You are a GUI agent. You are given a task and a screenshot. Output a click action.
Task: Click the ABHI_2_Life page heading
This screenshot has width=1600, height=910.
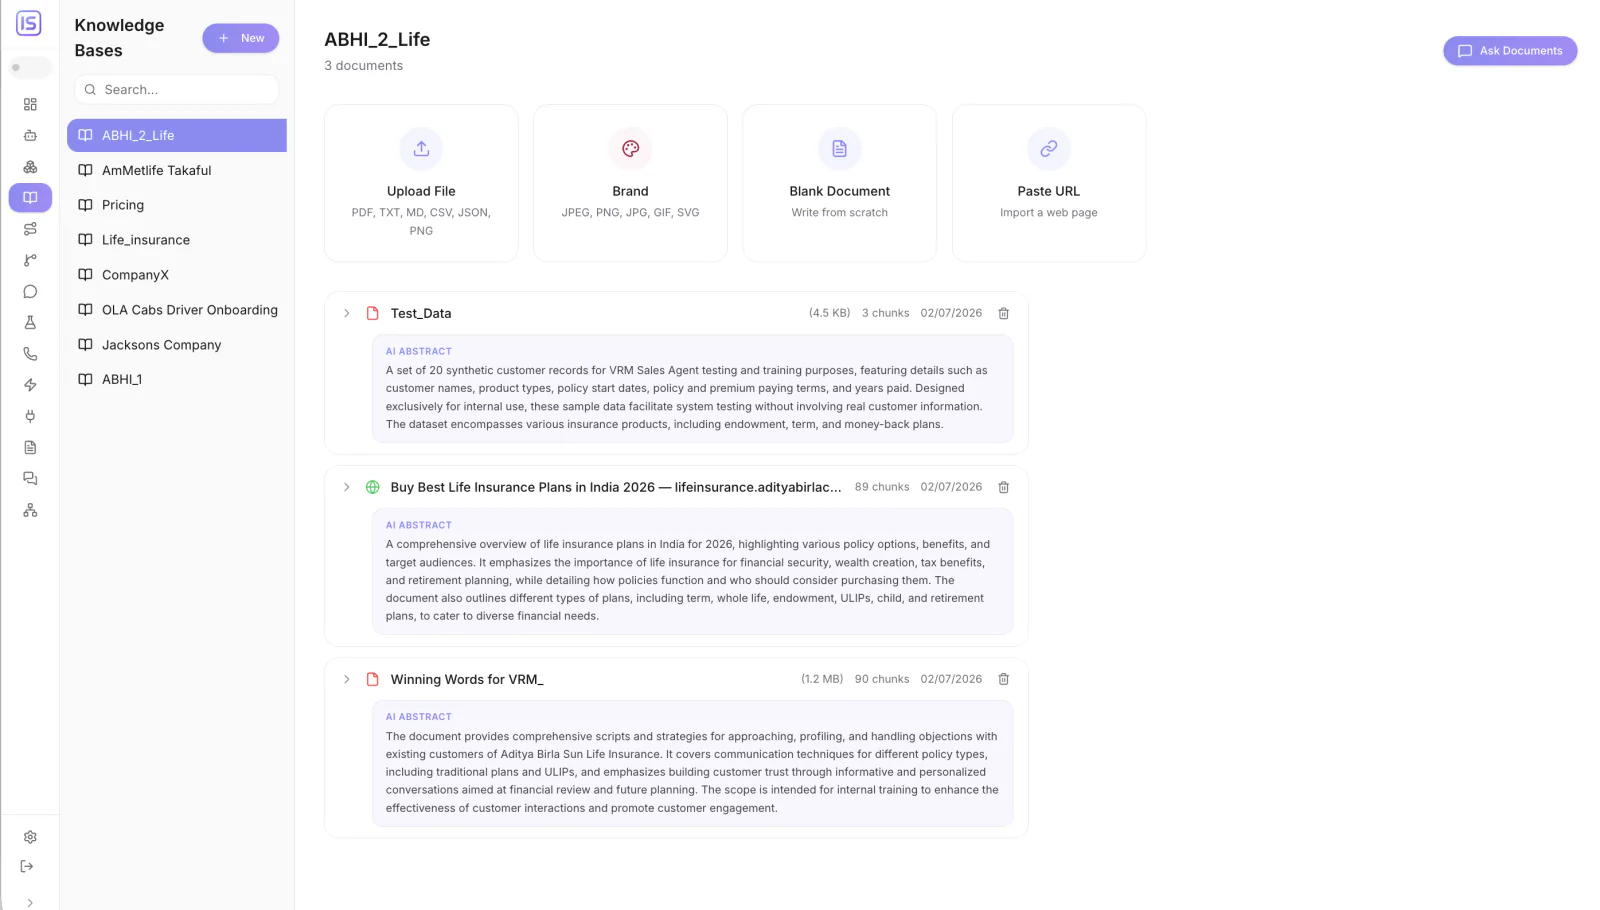[x=377, y=39]
